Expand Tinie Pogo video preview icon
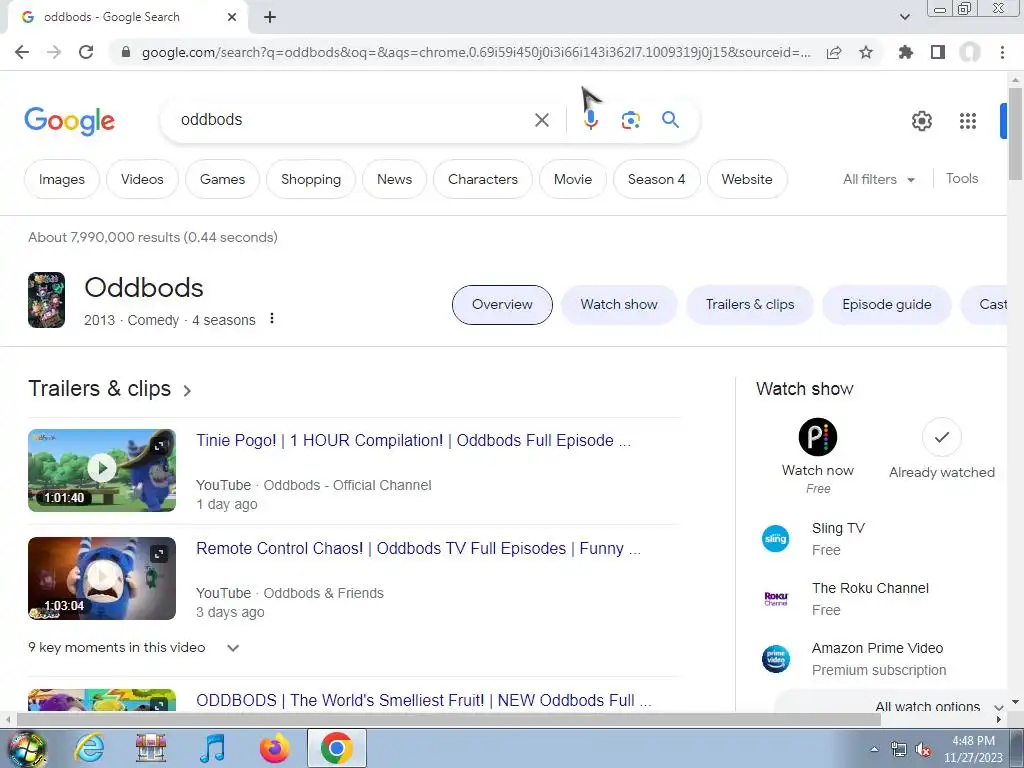 pos(159,446)
